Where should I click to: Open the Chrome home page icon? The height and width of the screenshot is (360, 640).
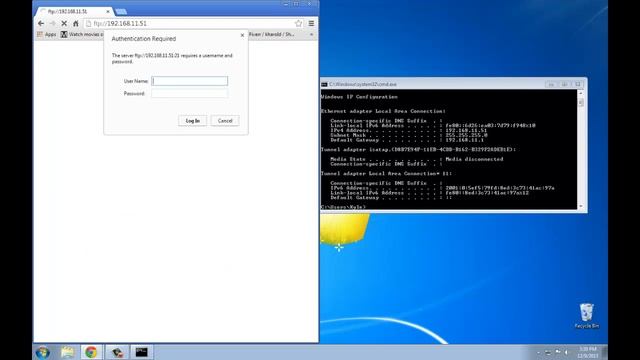click(x=76, y=24)
